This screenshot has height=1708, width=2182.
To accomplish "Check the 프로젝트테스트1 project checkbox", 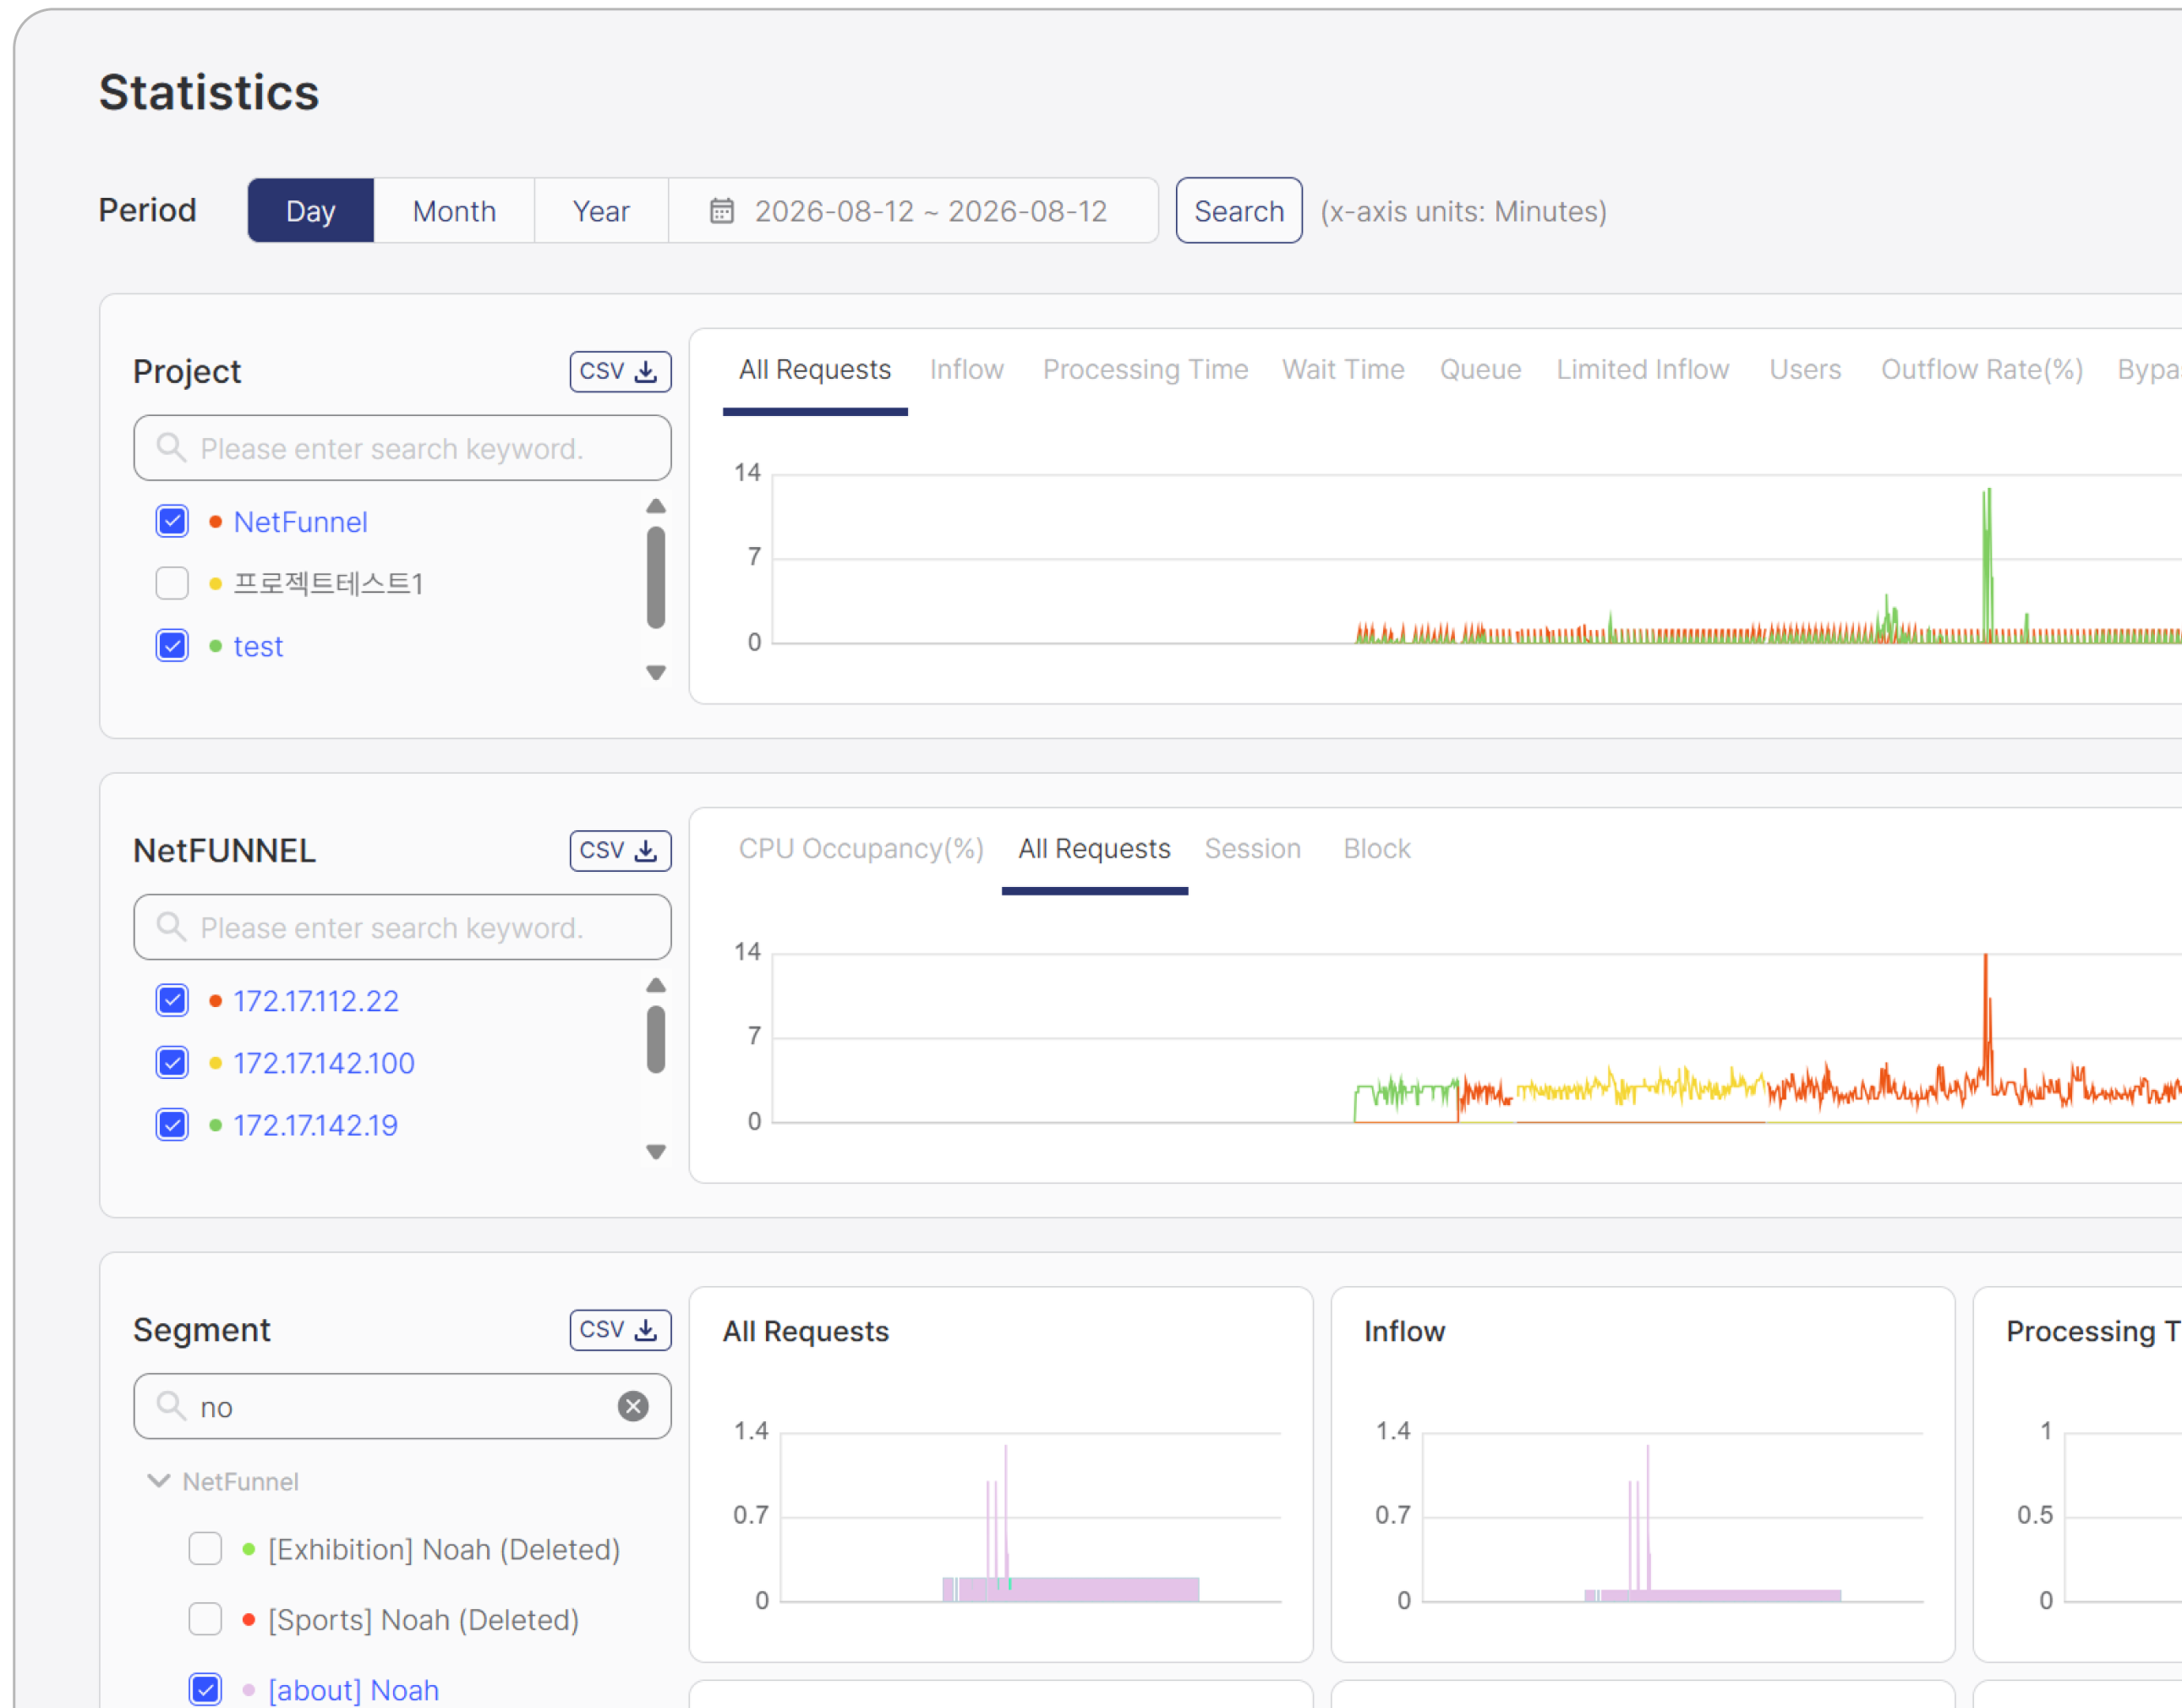I will coord(172,583).
